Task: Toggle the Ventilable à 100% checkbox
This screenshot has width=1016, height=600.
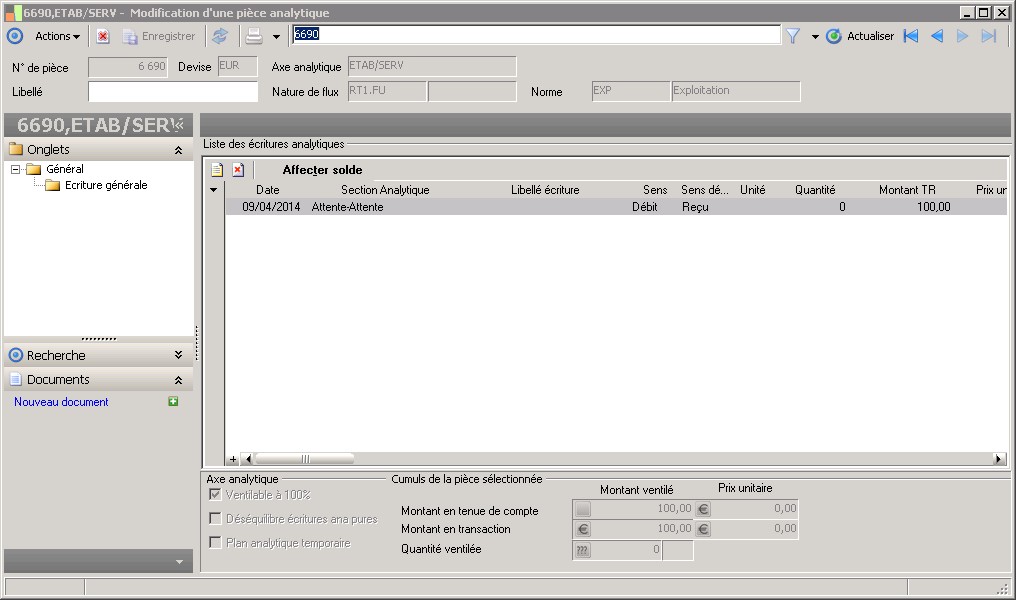Action: 215,495
